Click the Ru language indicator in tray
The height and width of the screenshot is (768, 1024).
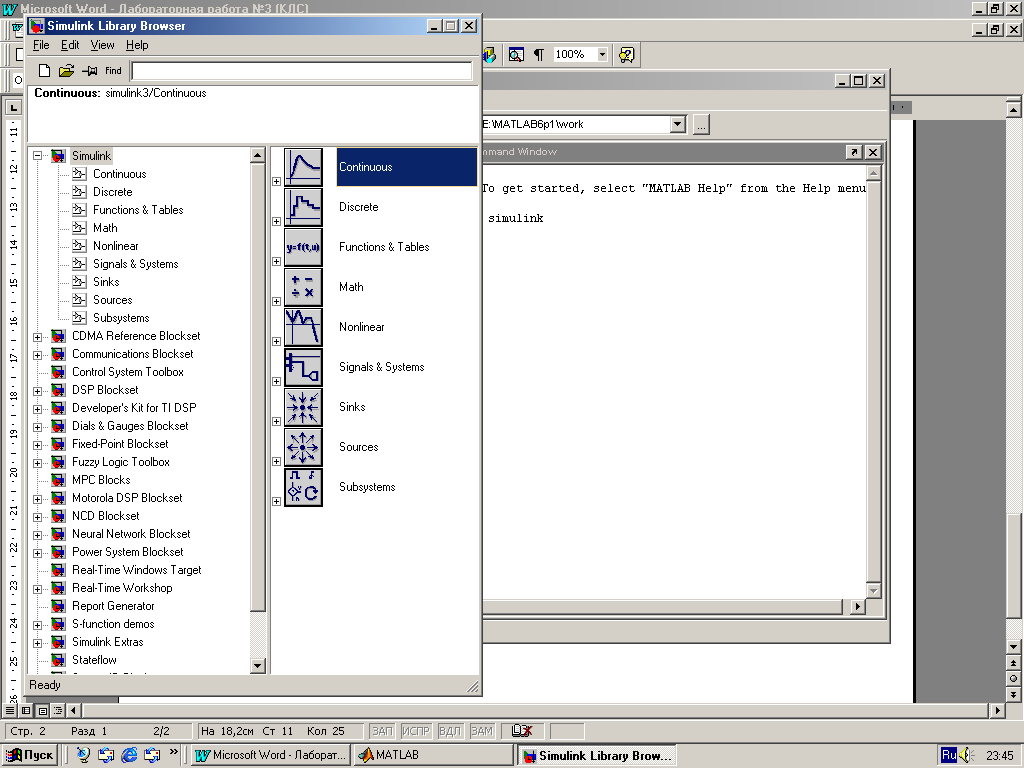949,755
